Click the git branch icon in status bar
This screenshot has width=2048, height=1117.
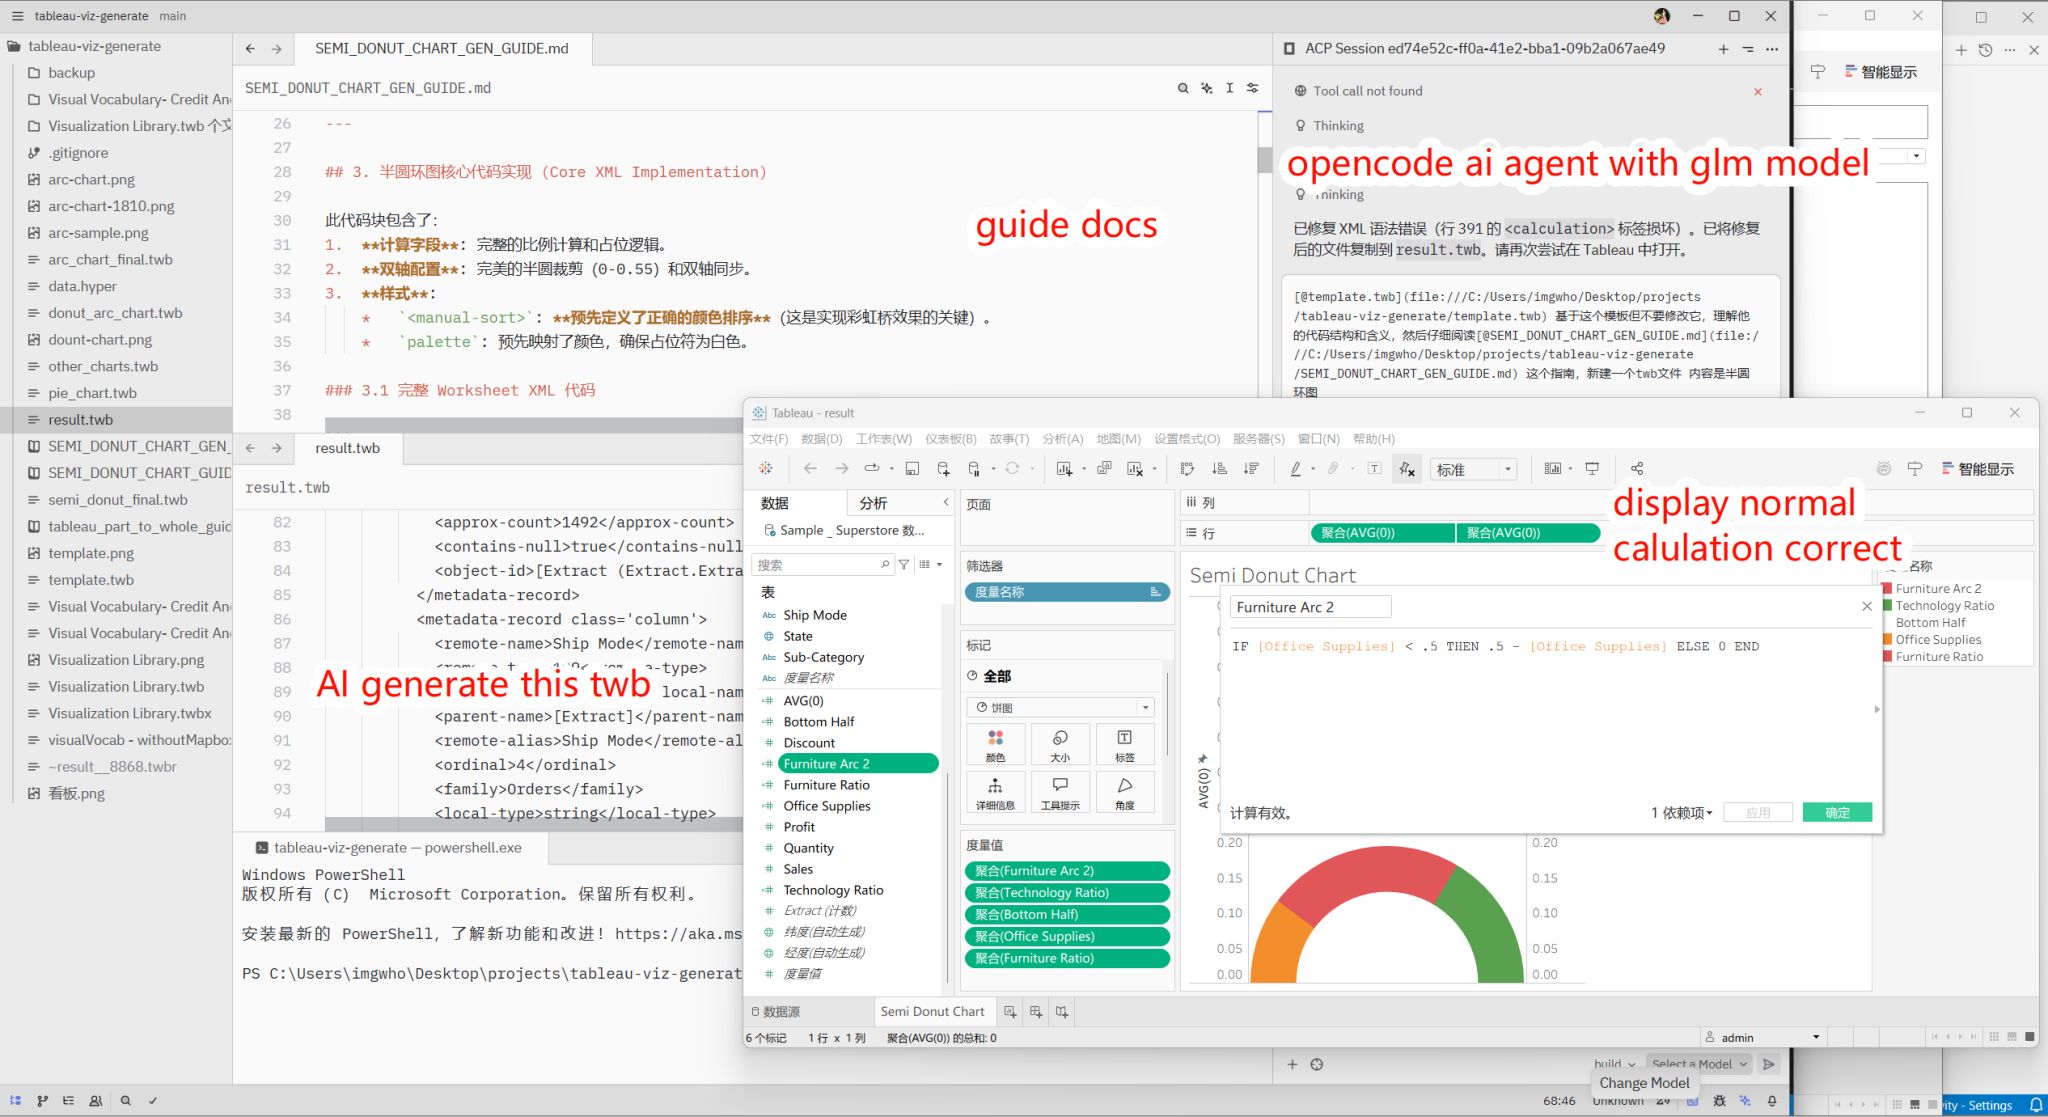click(42, 1100)
